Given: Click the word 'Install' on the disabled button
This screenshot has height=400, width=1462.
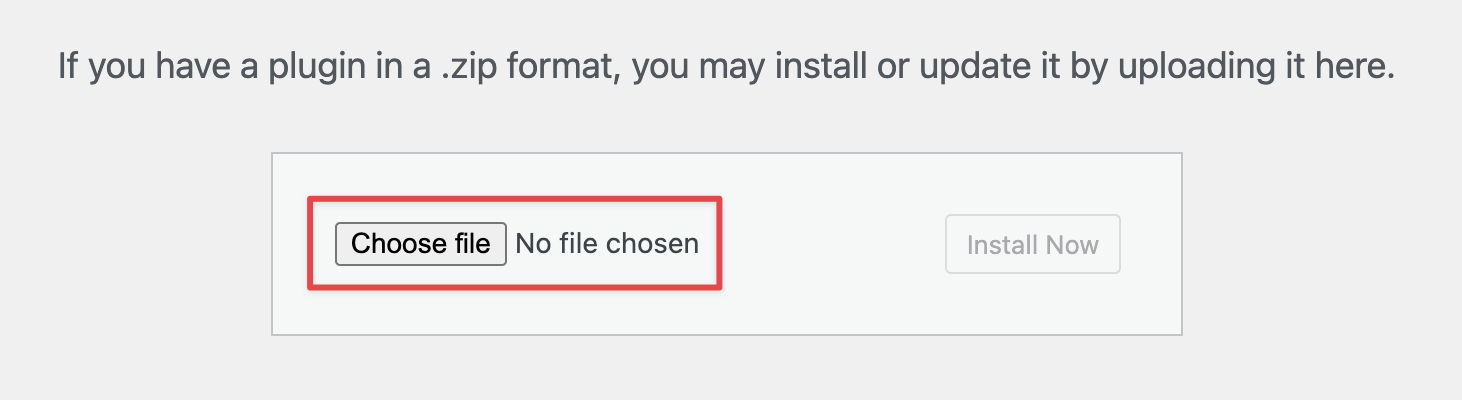Looking at the screenshot, I should (x=1001, y=245).
